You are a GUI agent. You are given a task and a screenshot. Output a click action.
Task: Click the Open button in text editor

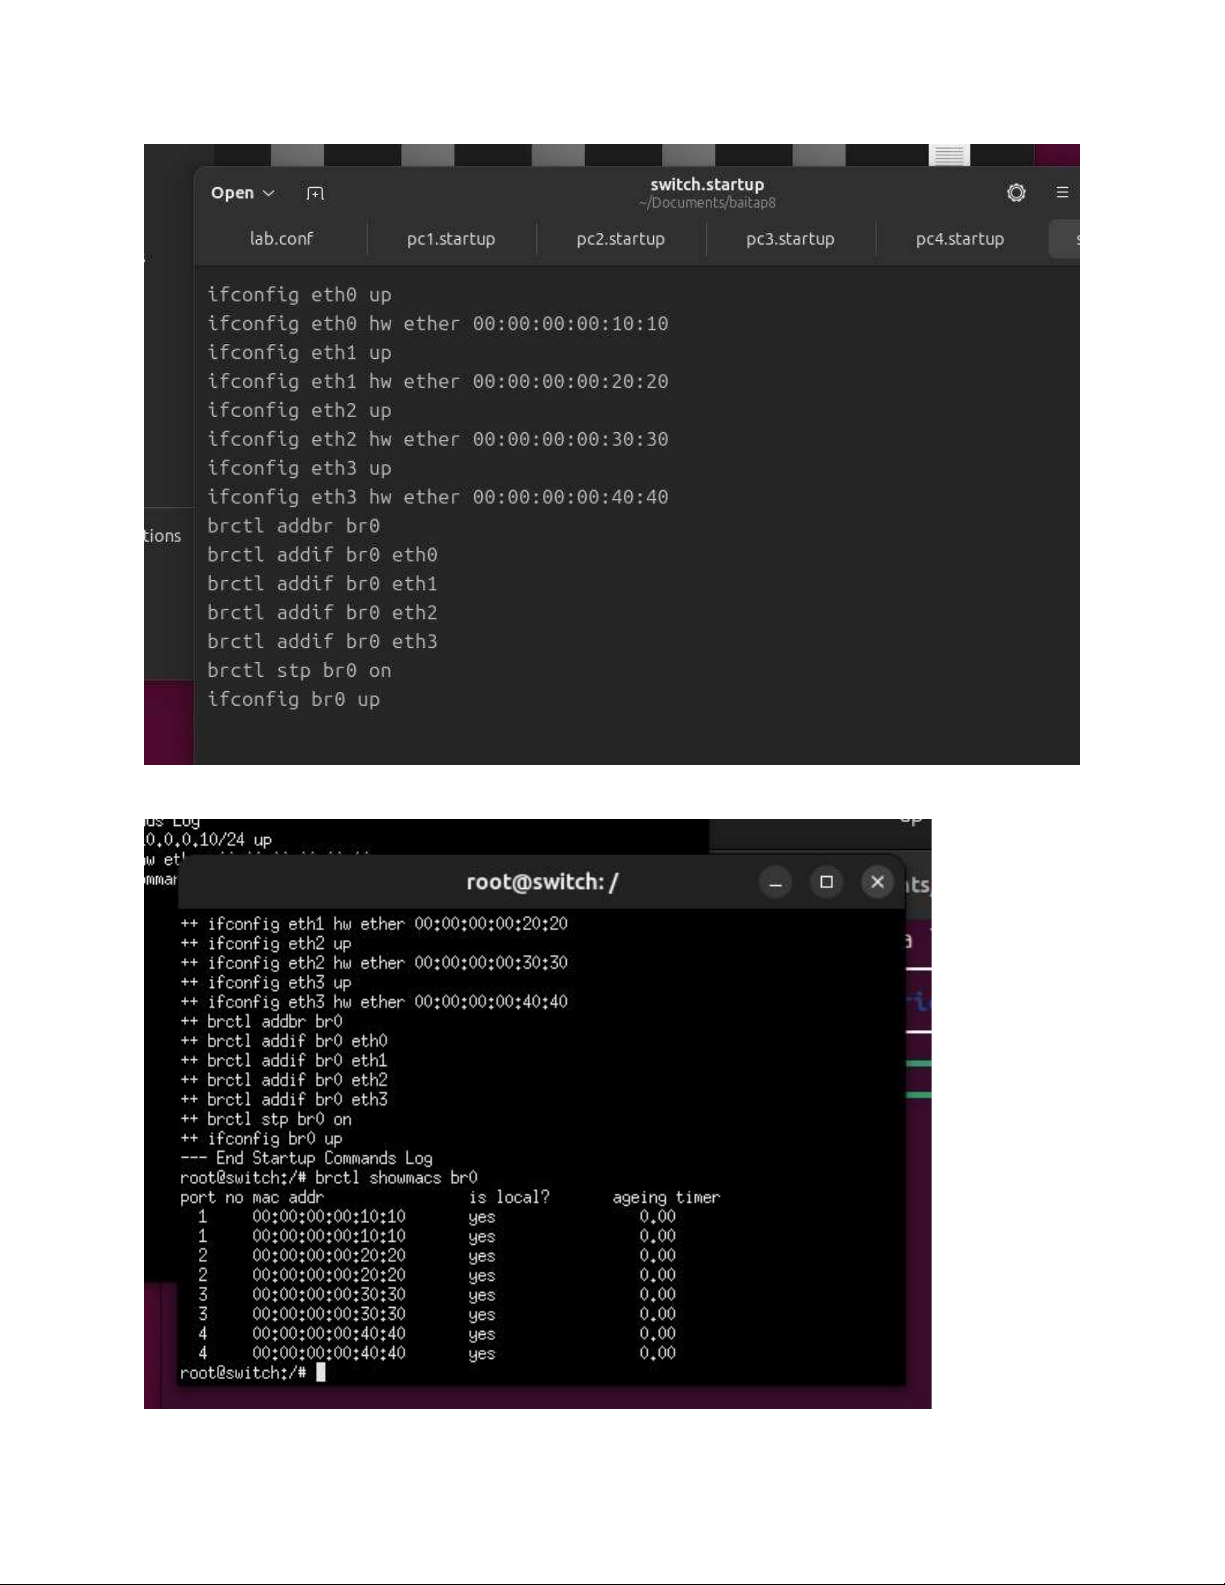point(232,193)
